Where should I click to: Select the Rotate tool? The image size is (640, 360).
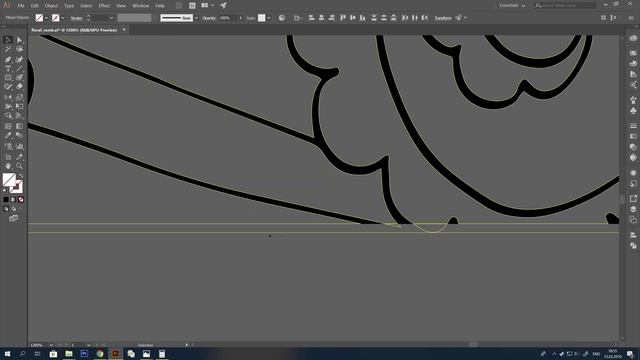pyautogui.click(x=8, y=97)
